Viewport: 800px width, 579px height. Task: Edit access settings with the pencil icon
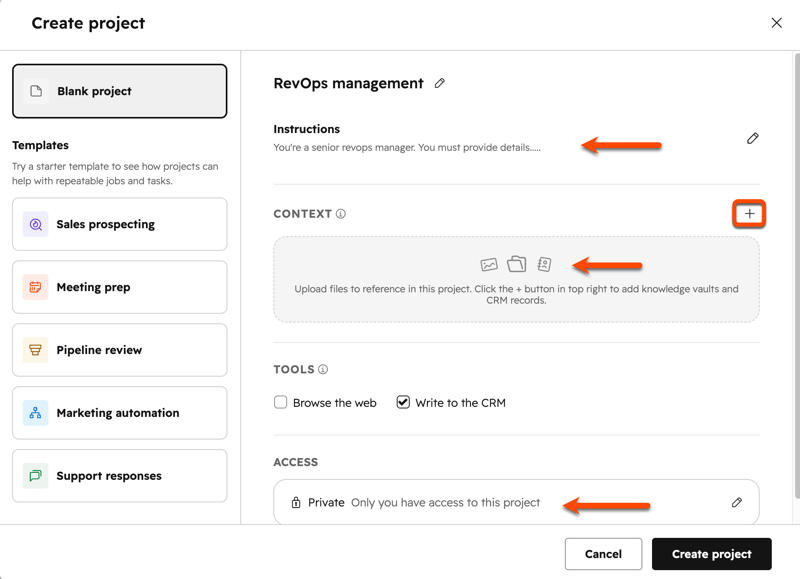pos(736,502)
